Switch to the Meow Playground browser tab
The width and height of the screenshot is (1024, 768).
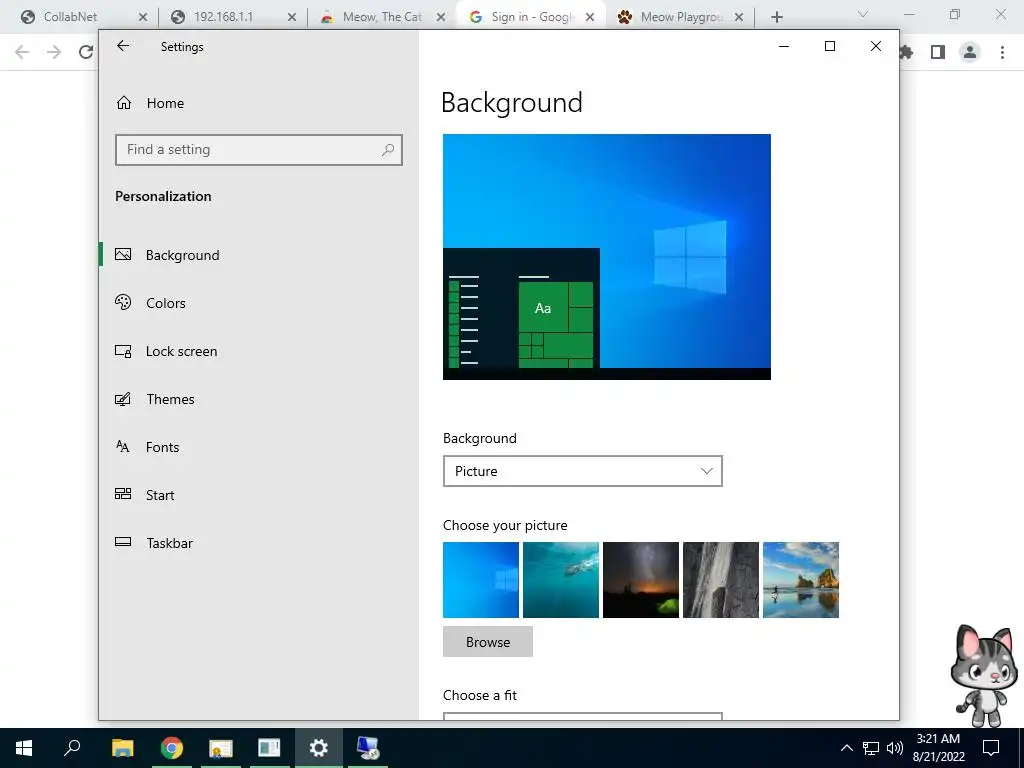click(682, 17)
